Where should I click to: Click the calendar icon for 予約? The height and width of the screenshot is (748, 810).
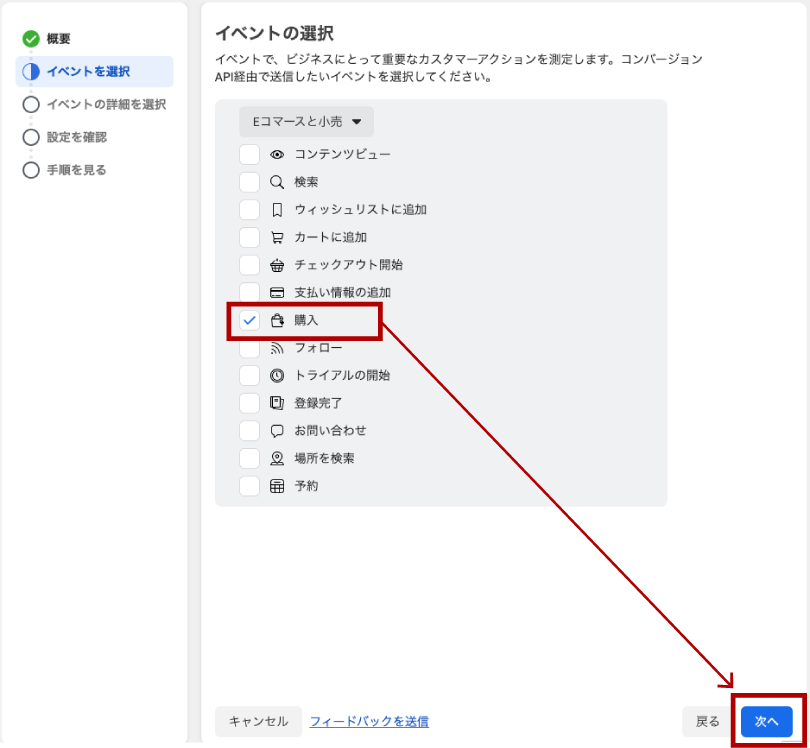coord(278,486)
